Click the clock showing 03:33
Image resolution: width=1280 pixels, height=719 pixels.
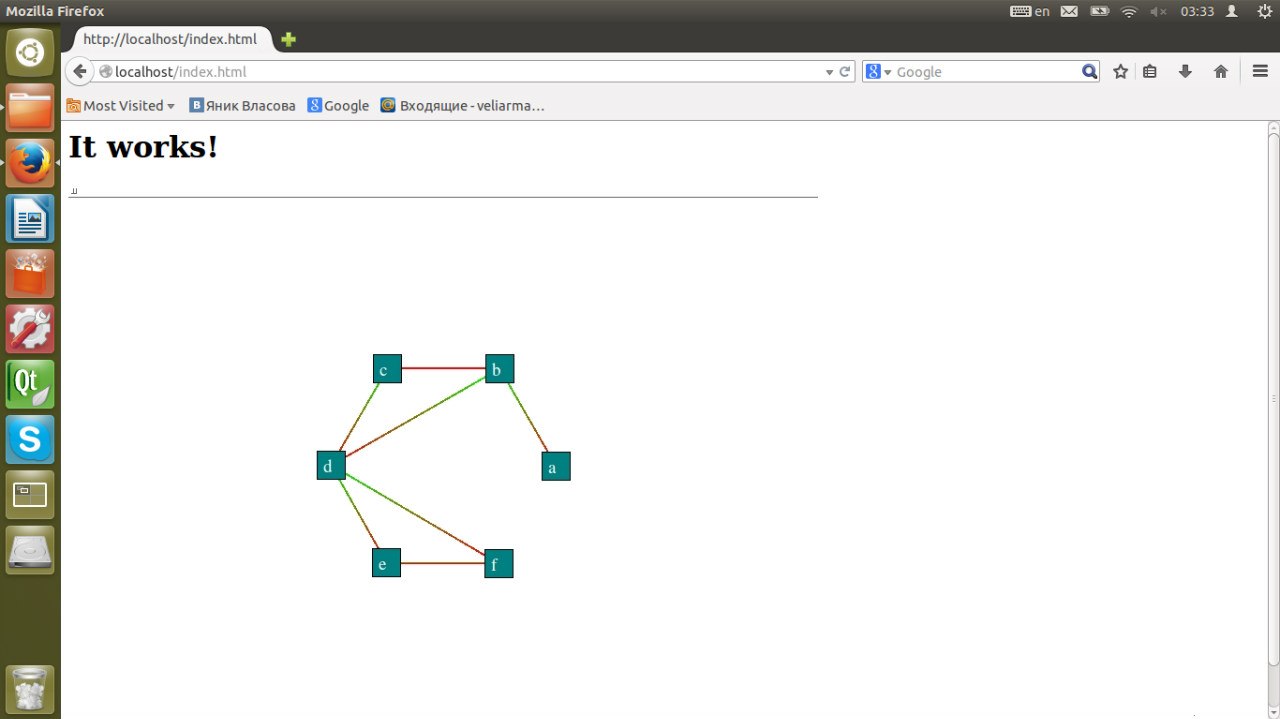1197,11
